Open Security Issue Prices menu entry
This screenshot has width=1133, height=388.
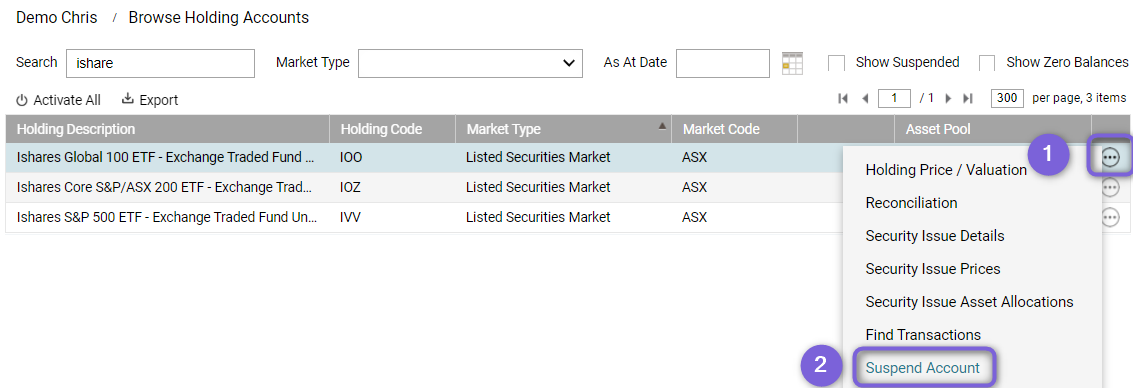click(933, 269)
